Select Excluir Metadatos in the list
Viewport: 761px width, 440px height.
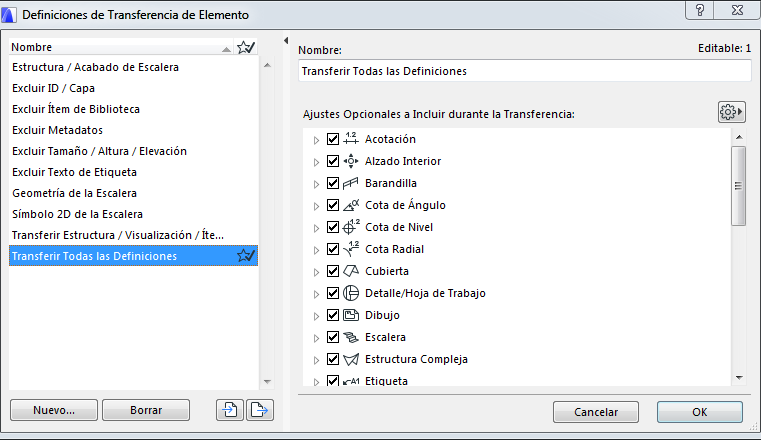(57, 130)
